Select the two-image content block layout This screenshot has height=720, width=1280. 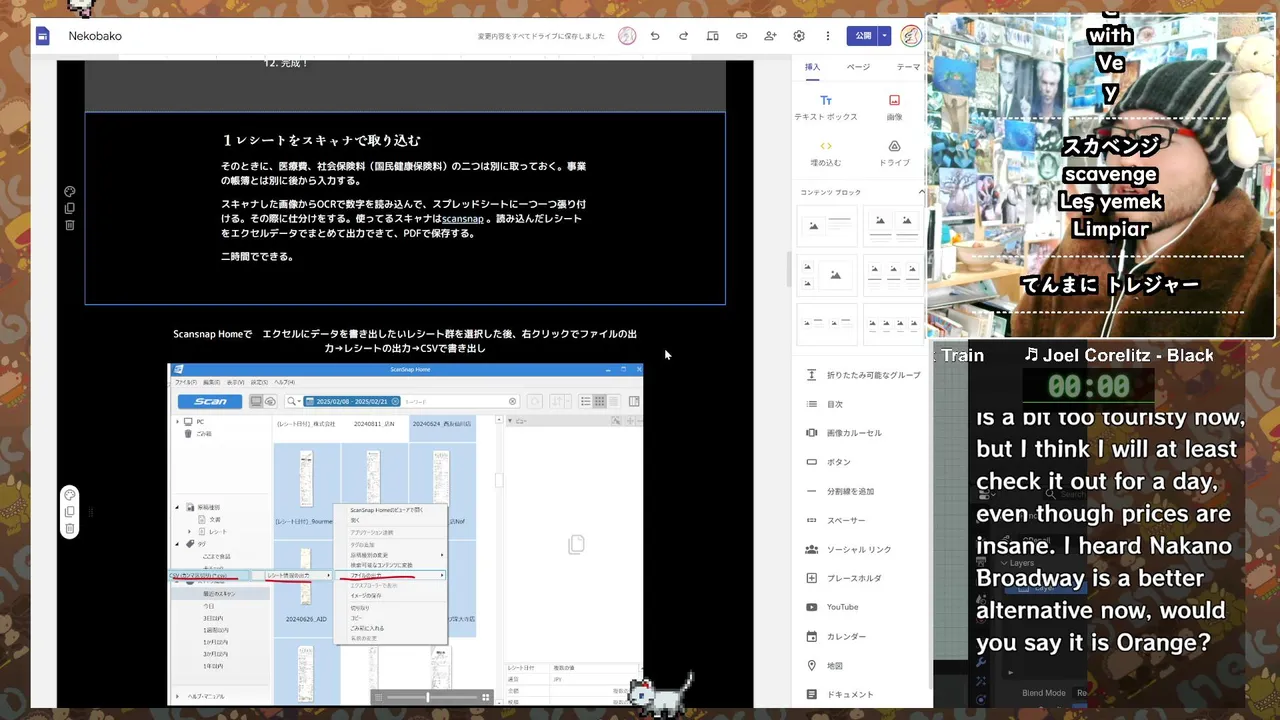tap(893, 225)
